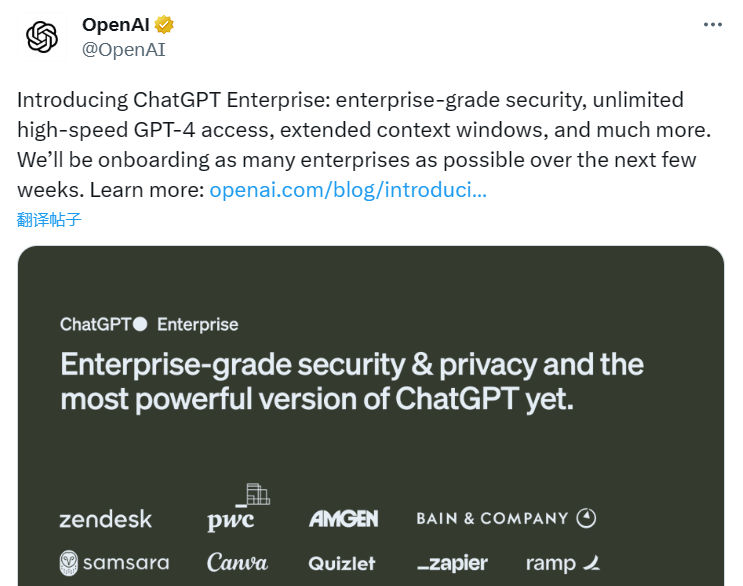743x586 pixels.
Task: Click the Zendesk logo in the image
Action: click(106, 519)
